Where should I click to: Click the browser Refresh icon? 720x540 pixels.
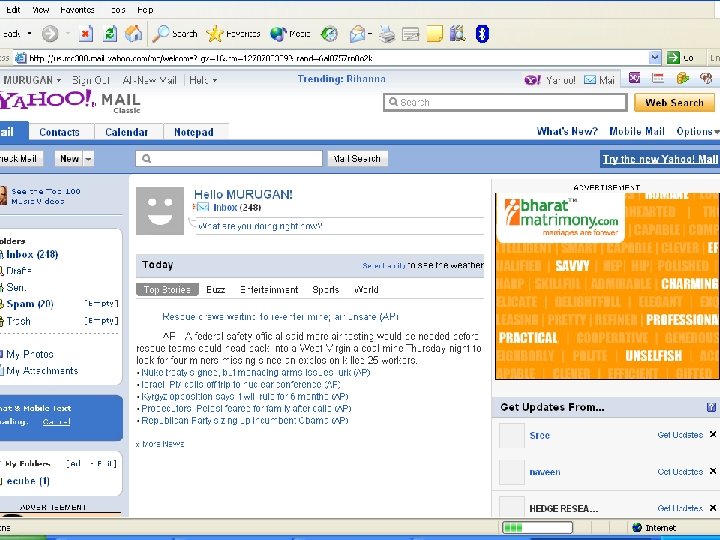[x=110, y=34]
